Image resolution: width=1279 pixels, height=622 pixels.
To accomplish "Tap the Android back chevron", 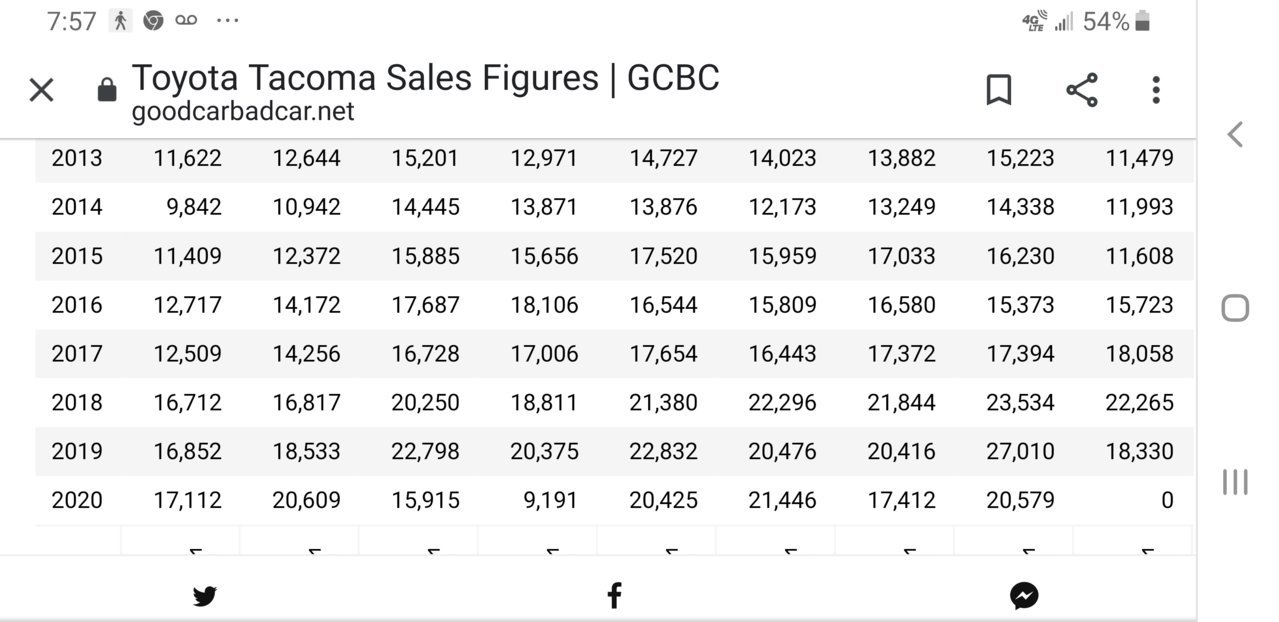I will pos(1236,134).
